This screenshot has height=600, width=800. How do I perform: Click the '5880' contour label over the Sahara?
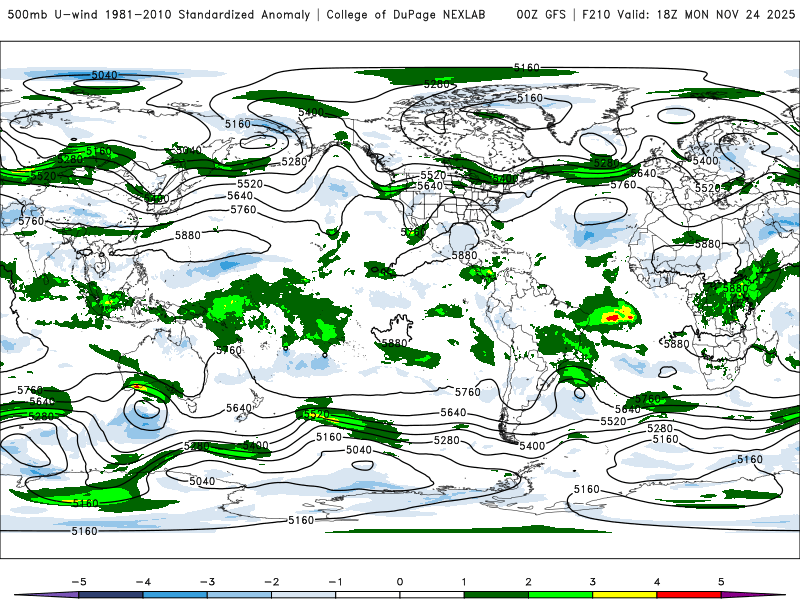708,244
